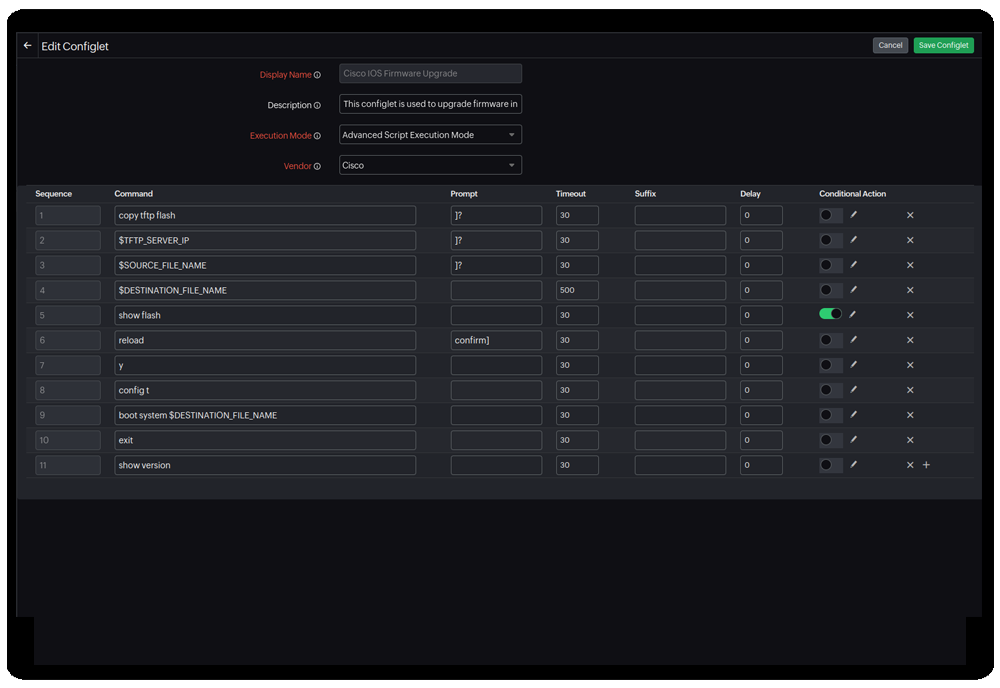
Task: Add a new row with the plus icon
Action: tap(926, 465)
